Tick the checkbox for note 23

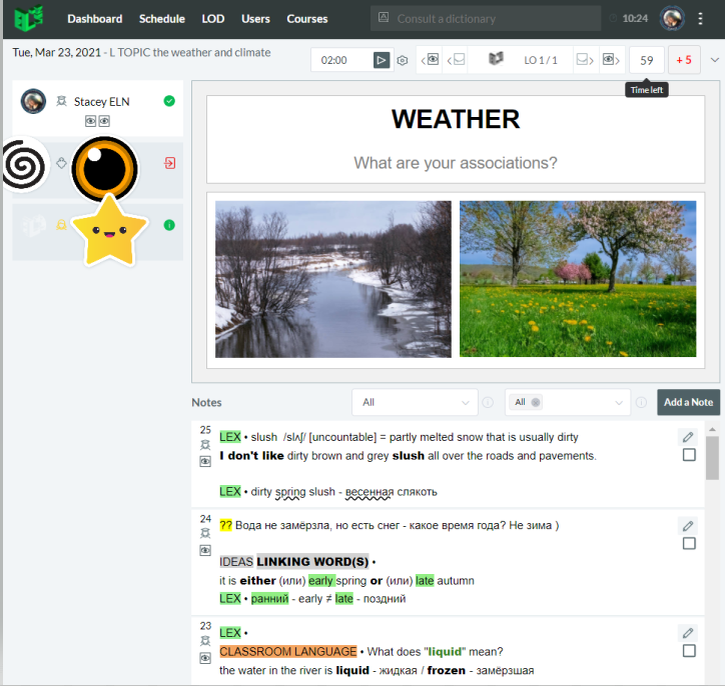(x=689, y=651)
